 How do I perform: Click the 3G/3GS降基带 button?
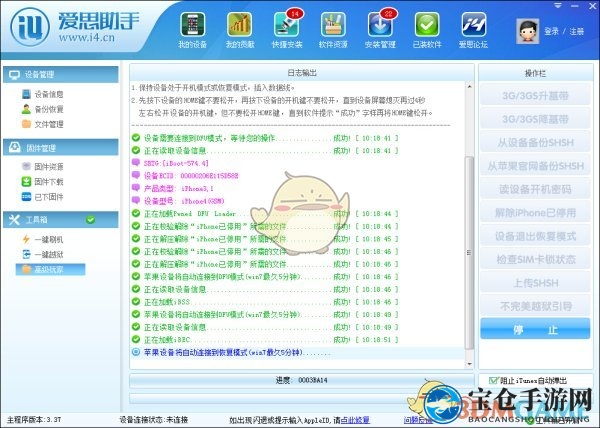click(x=535, y=119)
